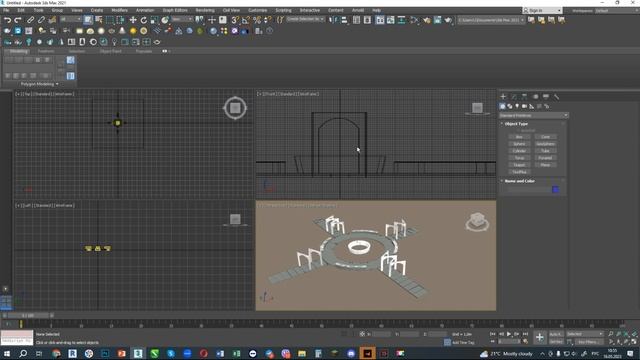
Task: Click the Cone primitive button
Action: 545,137
